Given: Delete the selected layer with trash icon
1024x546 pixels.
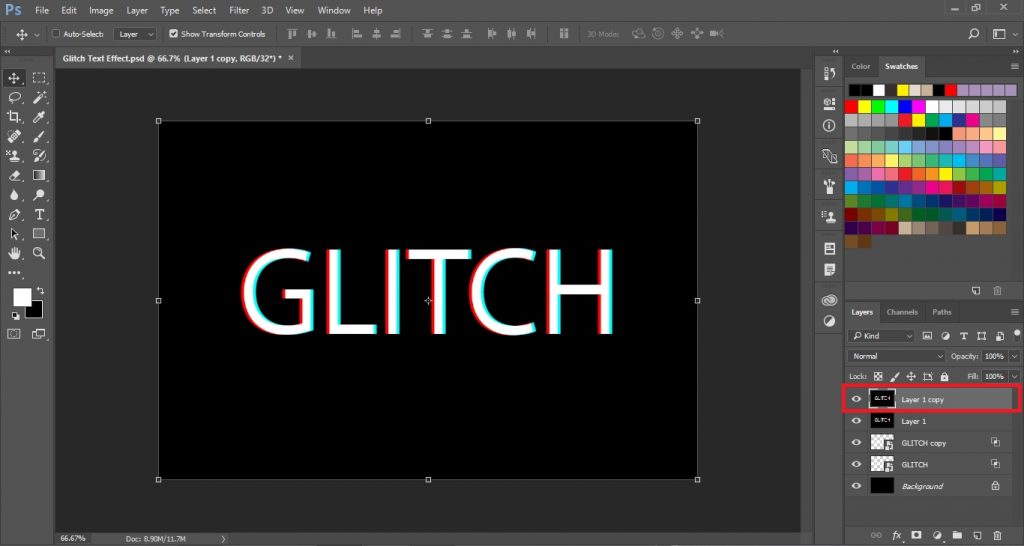Looking at the screenshot, I should pos(997,535).
